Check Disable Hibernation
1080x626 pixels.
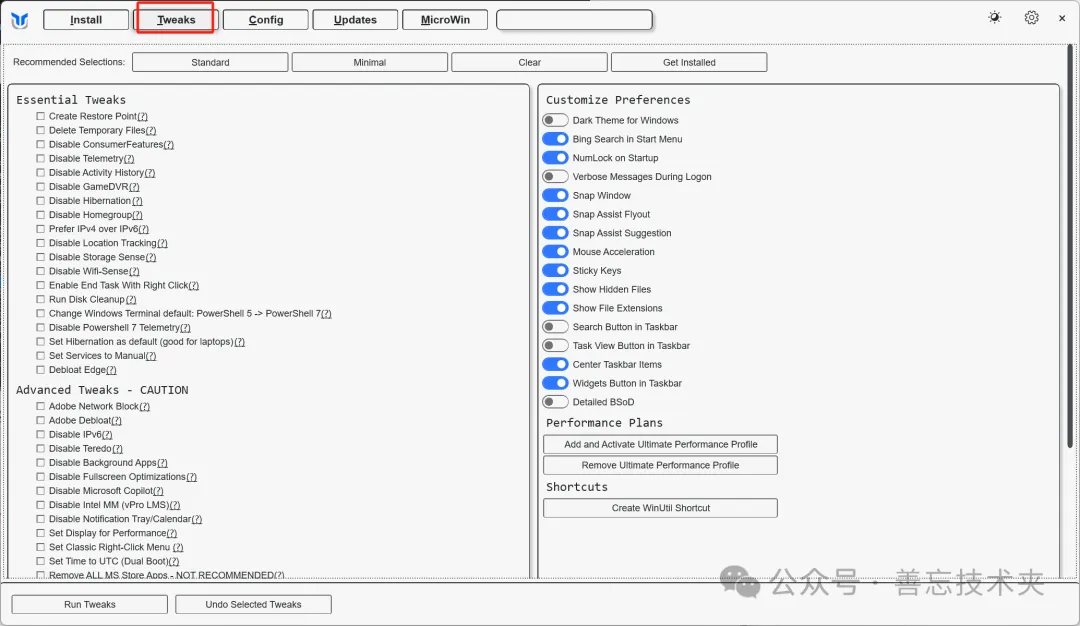pyautogui.click(x=41, y=201)
